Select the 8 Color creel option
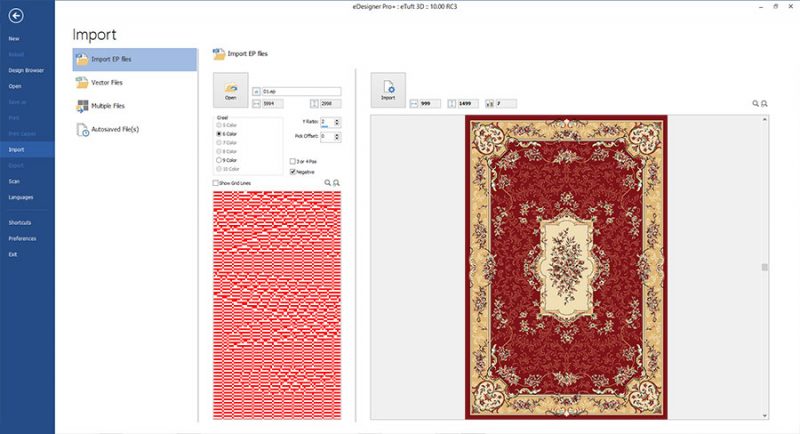800x434 pixels. click(x=227, y=151)
